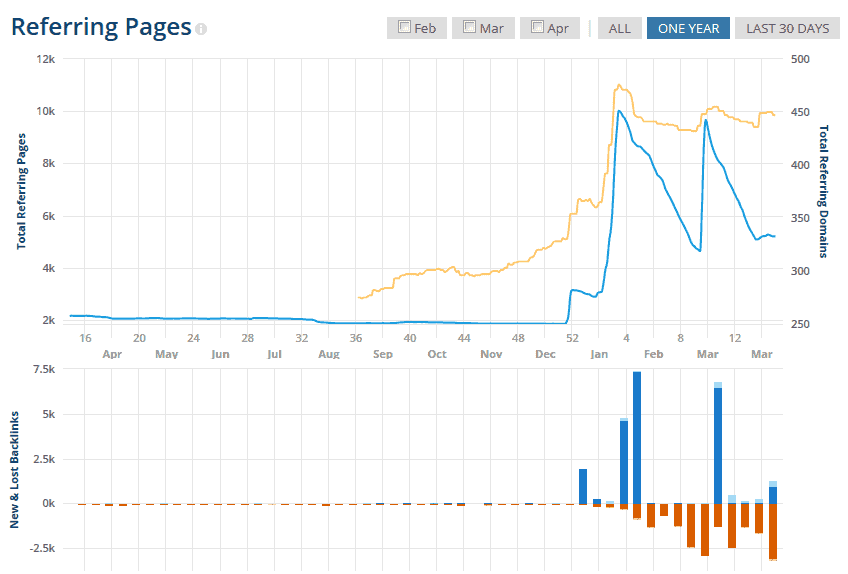Tick the Mar checkbox

[x=471, y=28]
